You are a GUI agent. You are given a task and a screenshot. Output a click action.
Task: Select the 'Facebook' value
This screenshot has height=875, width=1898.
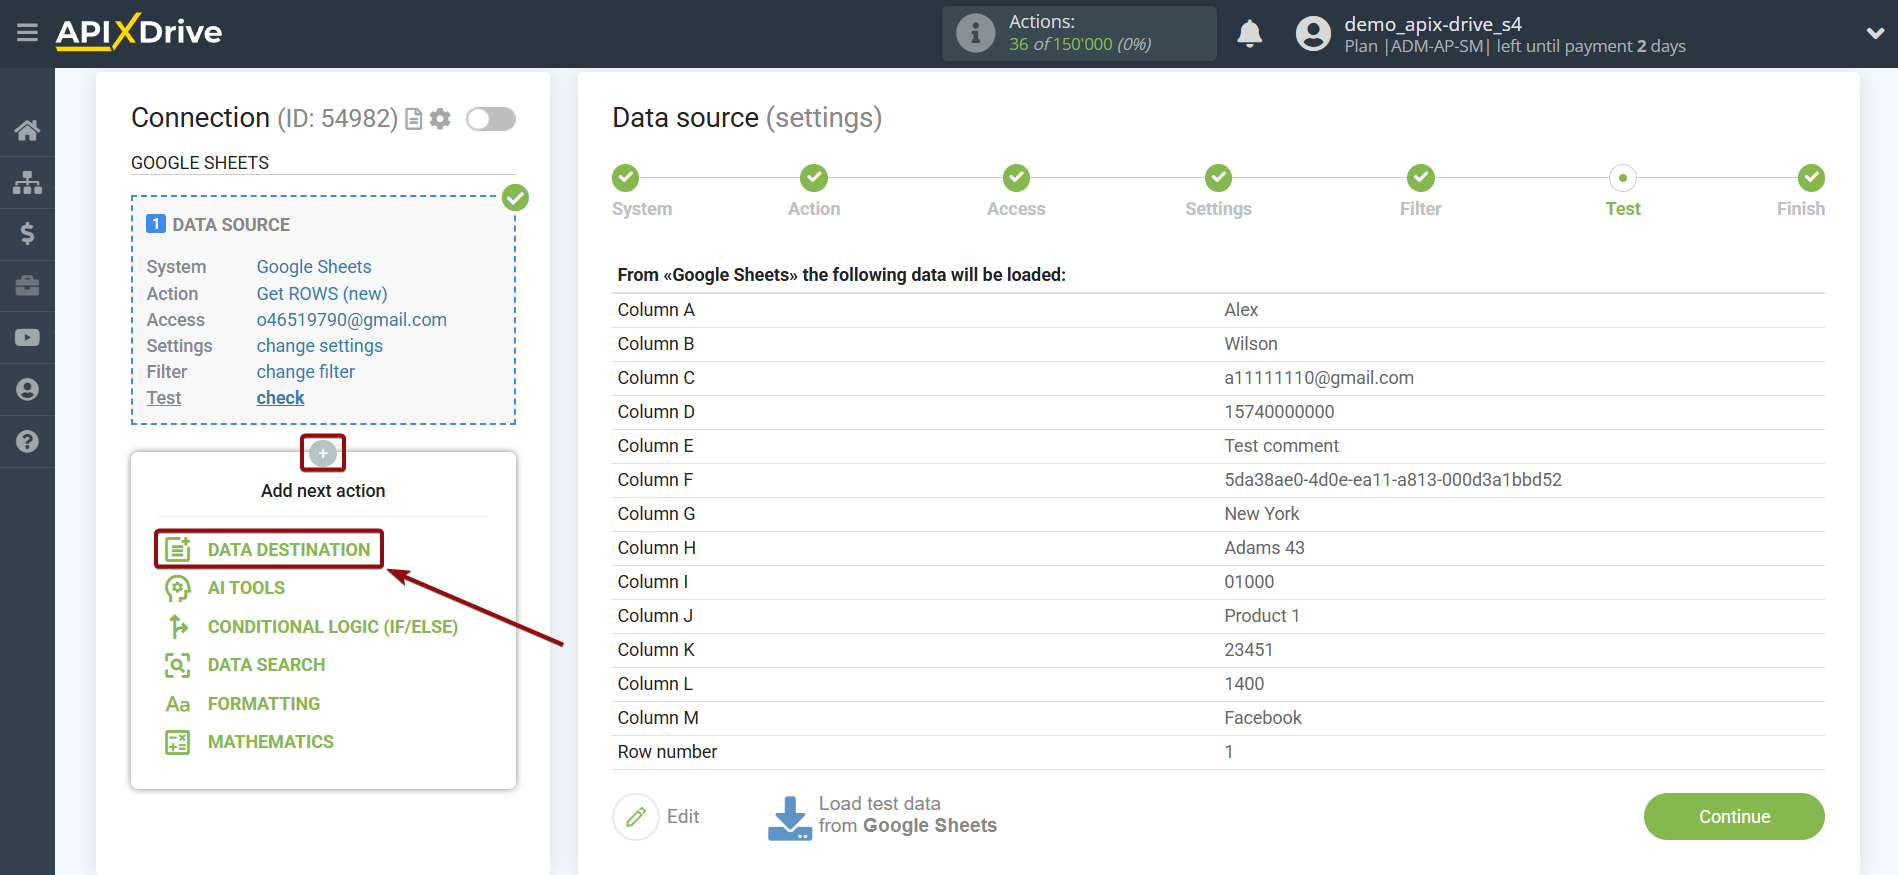pyautogui.click(x=1263, y=718)
